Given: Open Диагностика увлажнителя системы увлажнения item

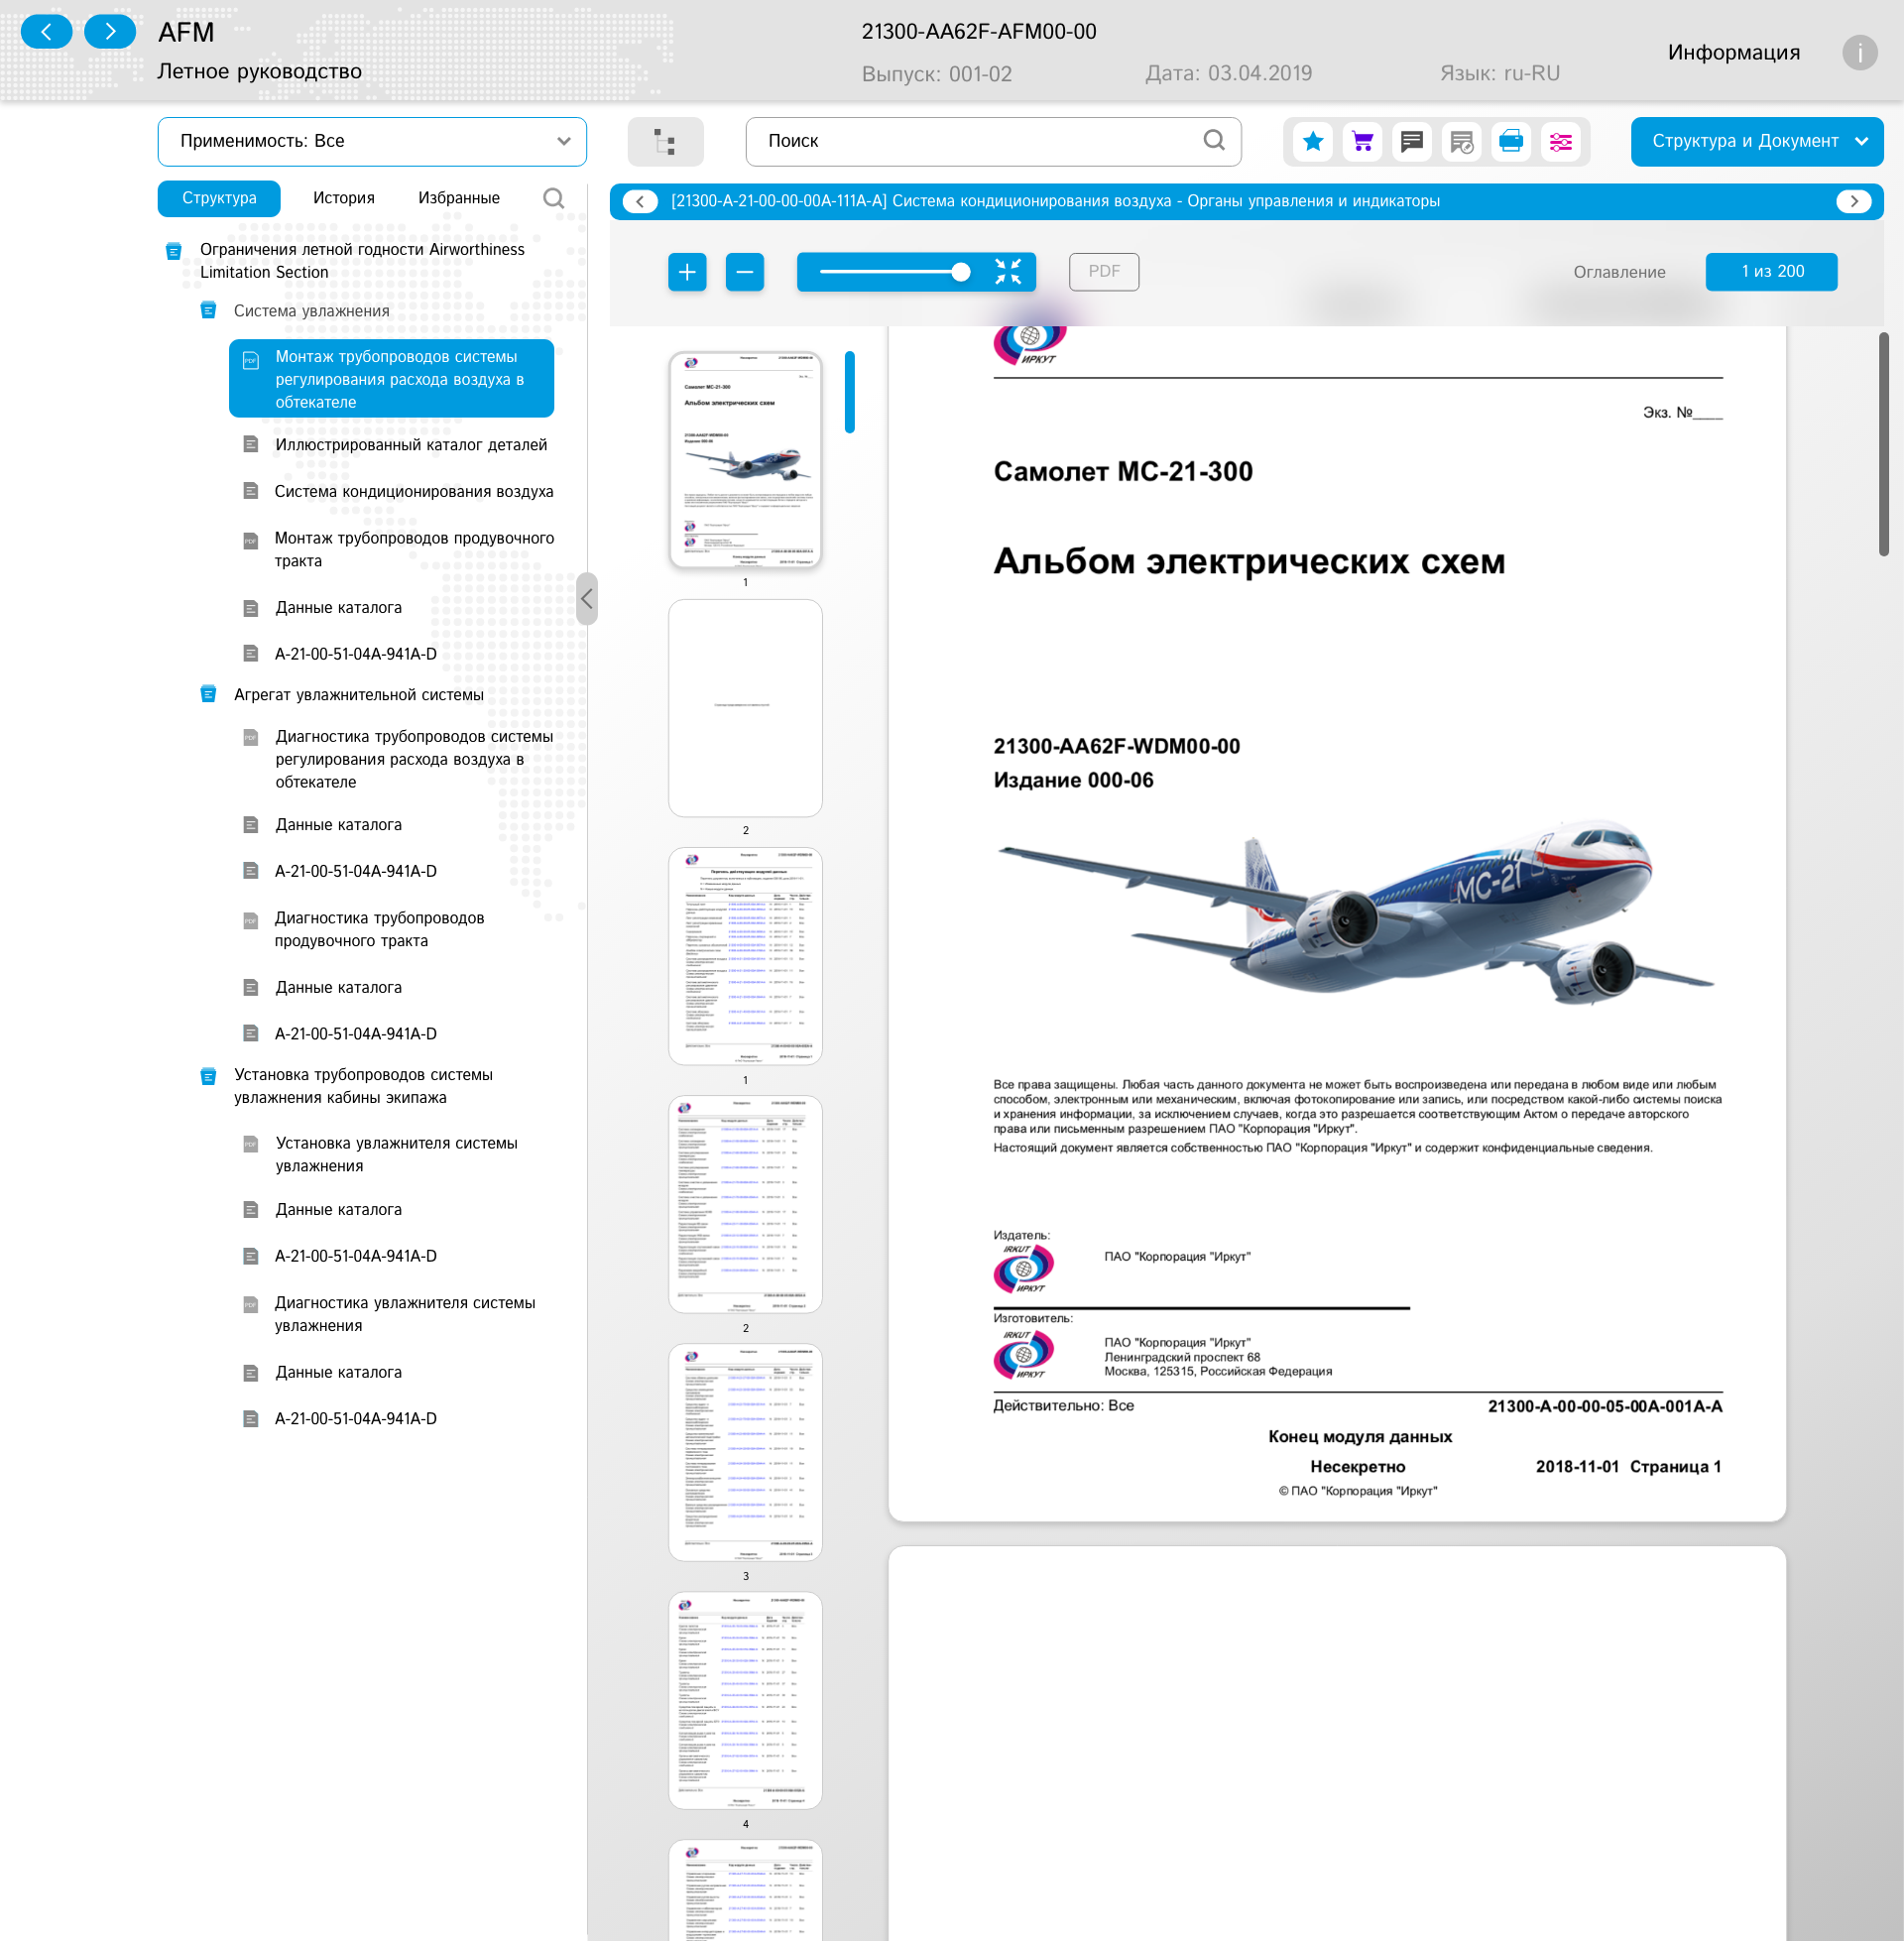Looking at the screenshot, I should coord(405,1314).
